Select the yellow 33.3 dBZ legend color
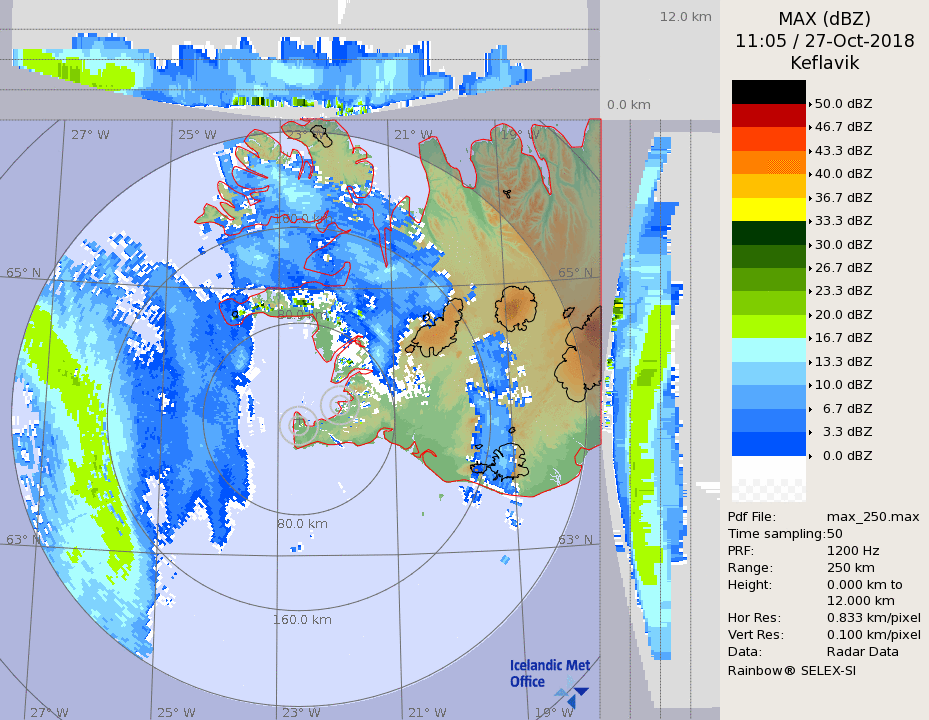The width and height of the screenshot is (929, 720). click(768, 209)
